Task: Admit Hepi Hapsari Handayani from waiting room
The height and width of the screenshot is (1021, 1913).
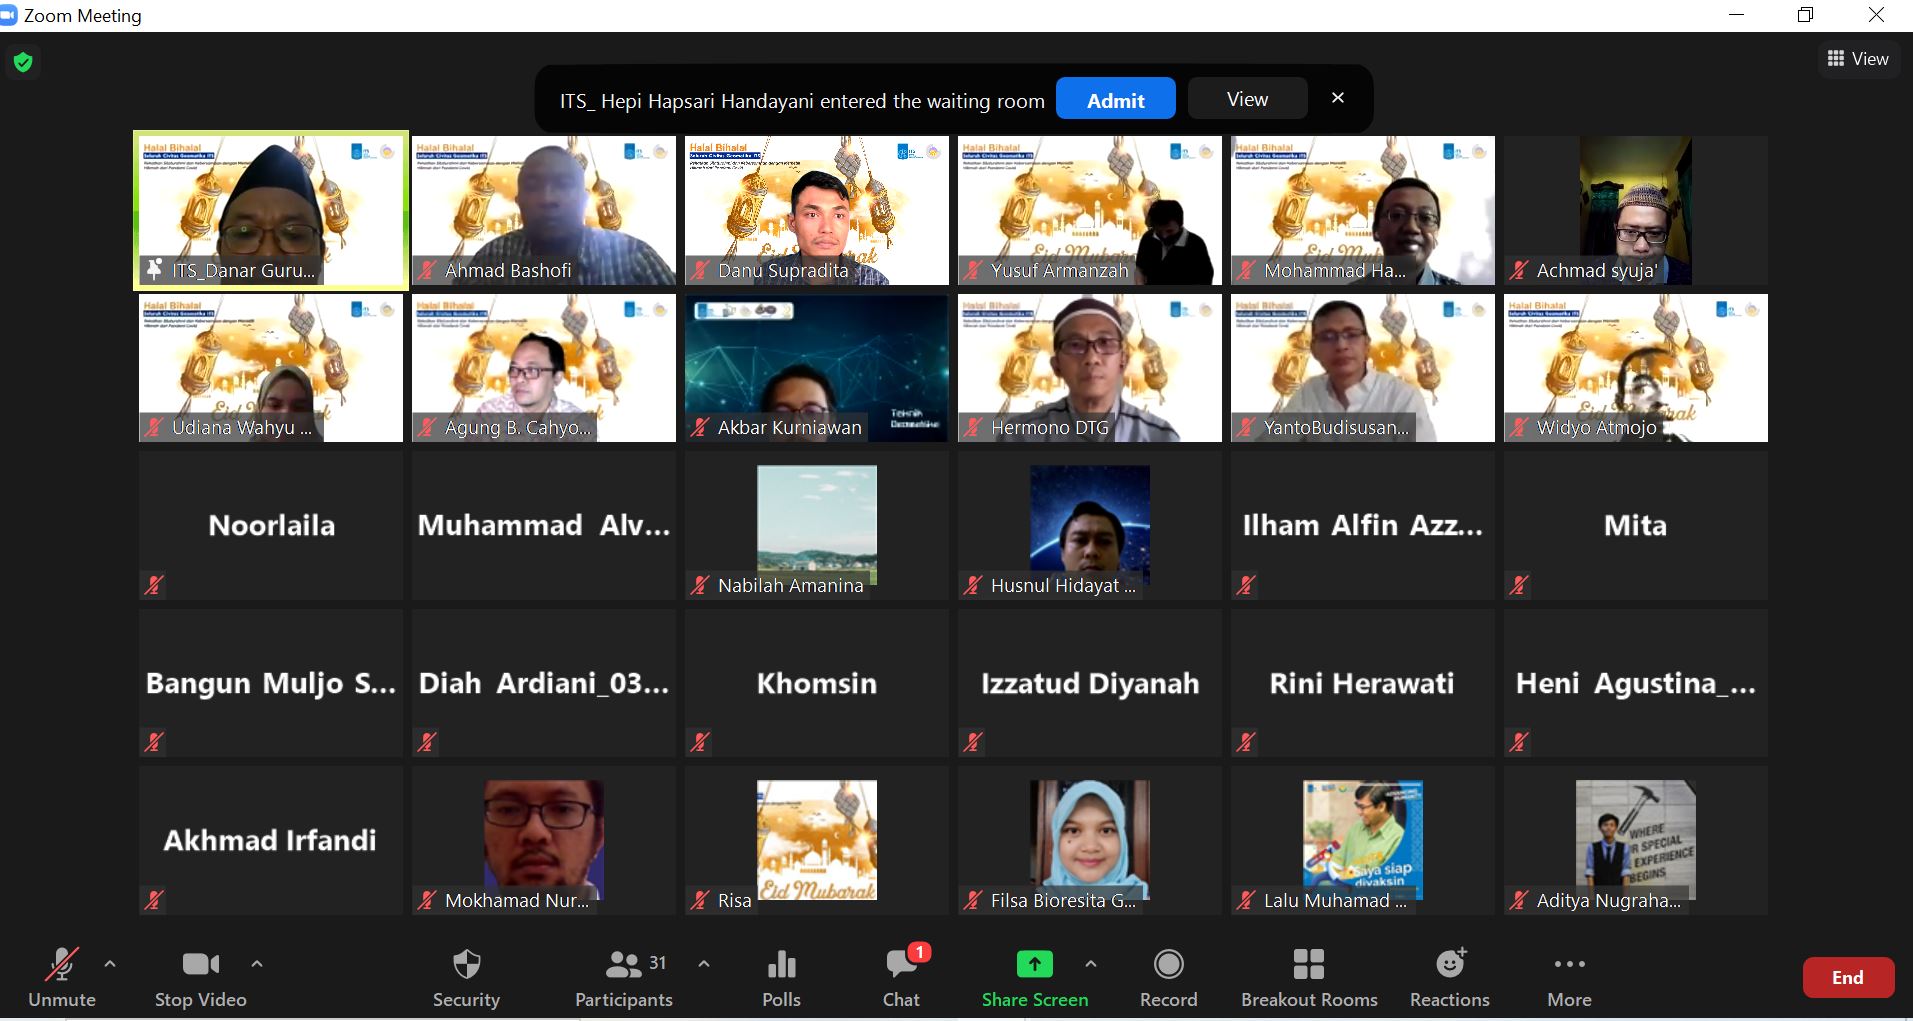Action: coord(1116,99)
